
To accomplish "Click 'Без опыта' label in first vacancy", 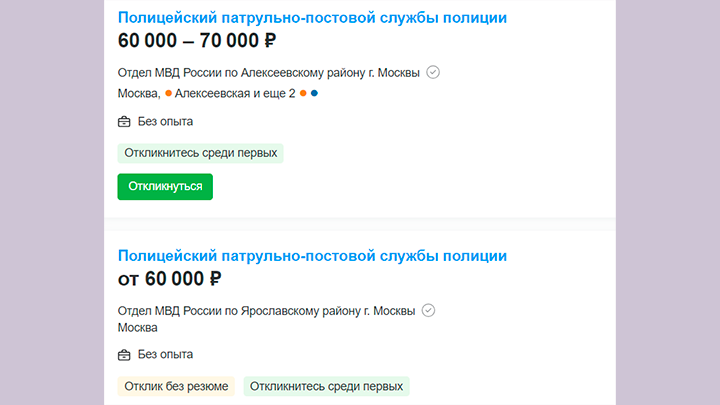I will (165, 122).
